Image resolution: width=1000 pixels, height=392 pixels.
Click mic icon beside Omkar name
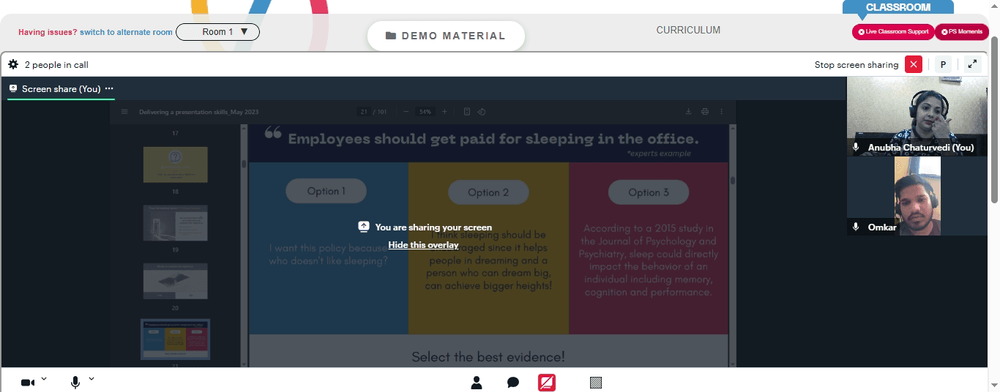click(x=856, y=227)
